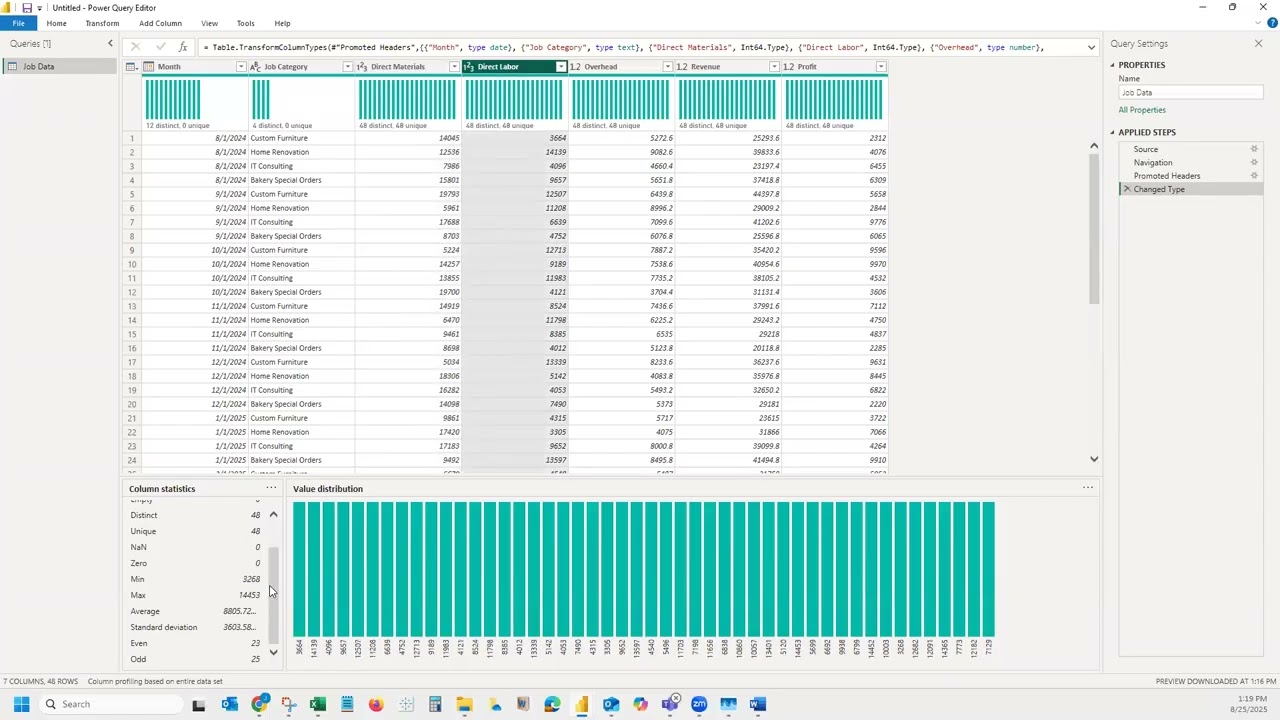
Task: Open the gear settings for Navigation step
Action: pyautogui.click(x=1254, y=162)
